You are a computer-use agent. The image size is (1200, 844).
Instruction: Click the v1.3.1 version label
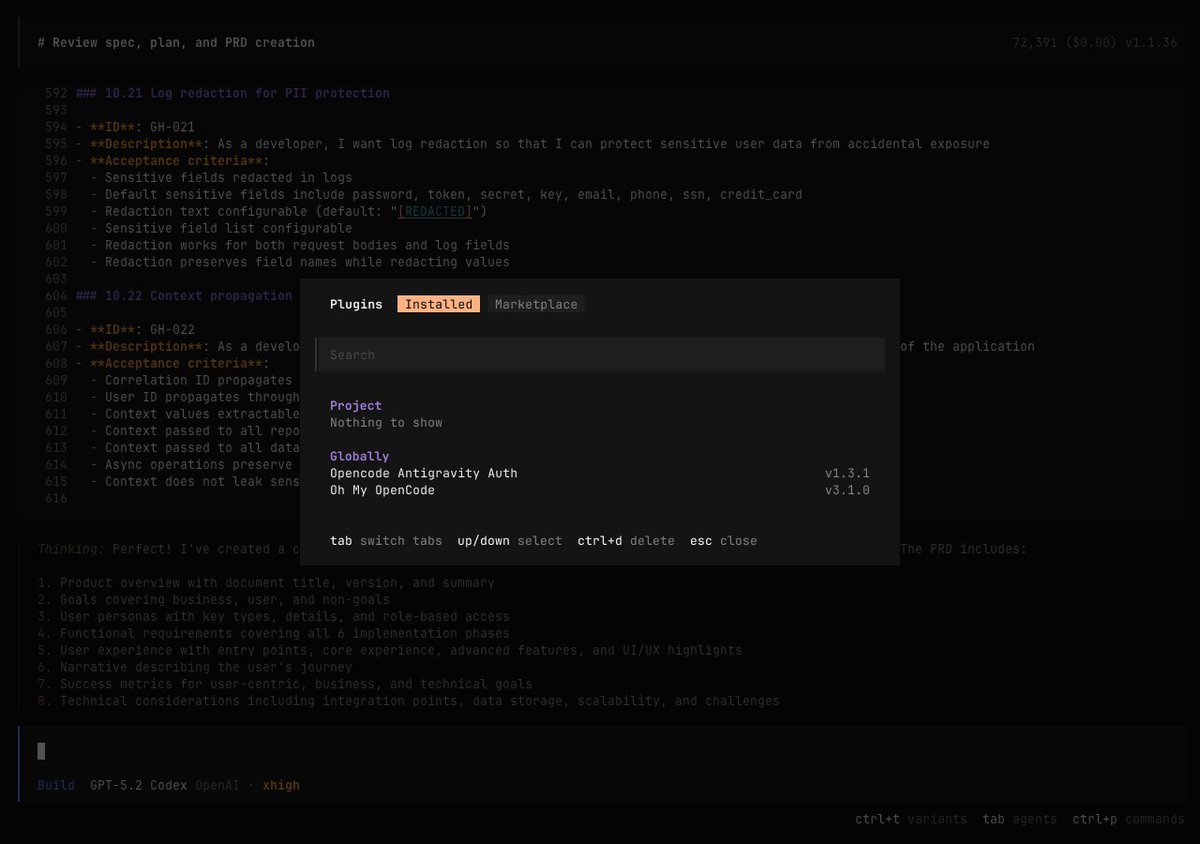[x=847, y=473]
